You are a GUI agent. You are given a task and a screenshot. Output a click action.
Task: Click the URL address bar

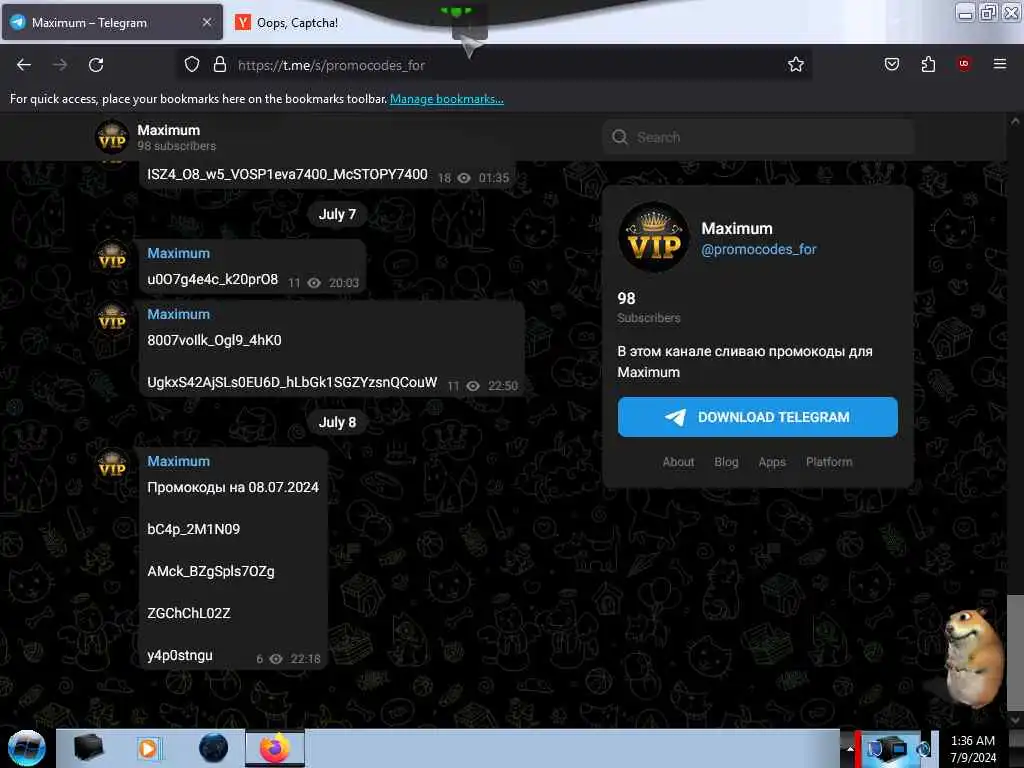[x=496, y=65]
